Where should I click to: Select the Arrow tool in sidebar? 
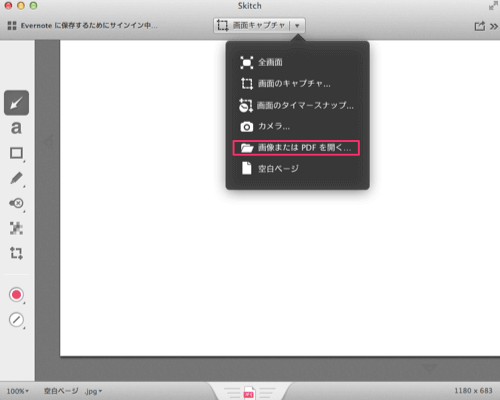(16, 103)
